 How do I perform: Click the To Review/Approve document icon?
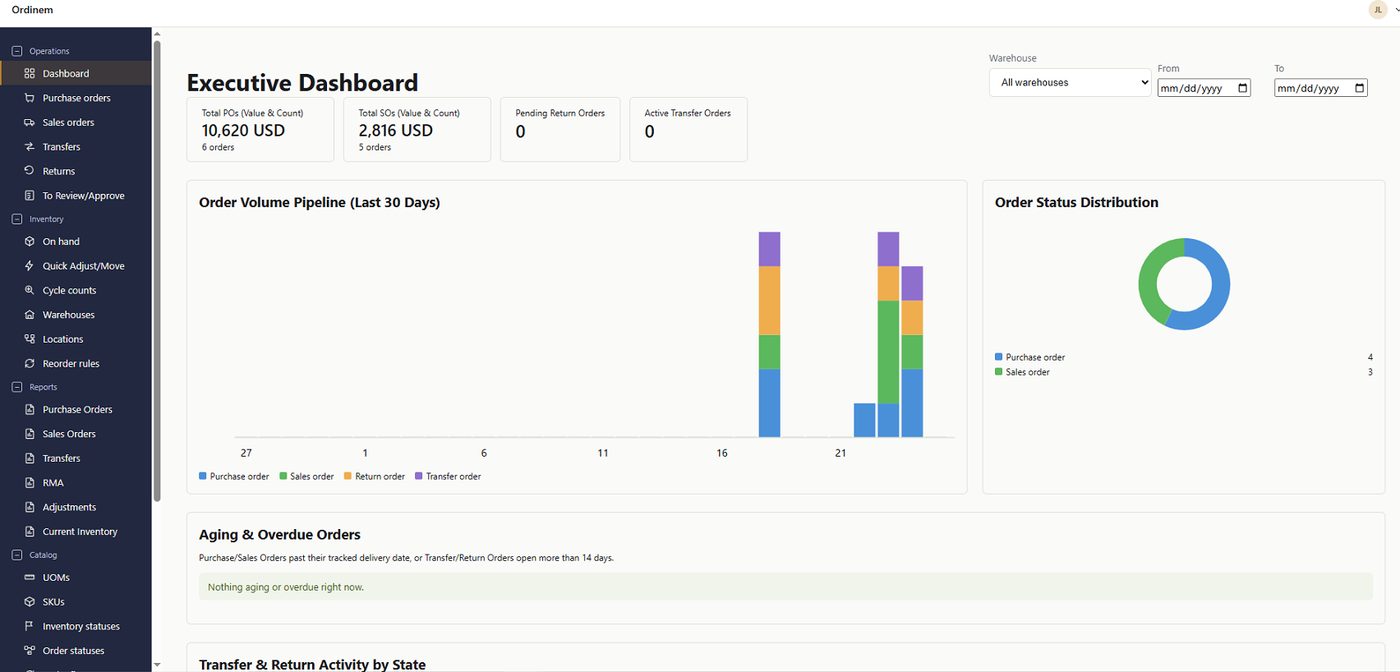30,196
